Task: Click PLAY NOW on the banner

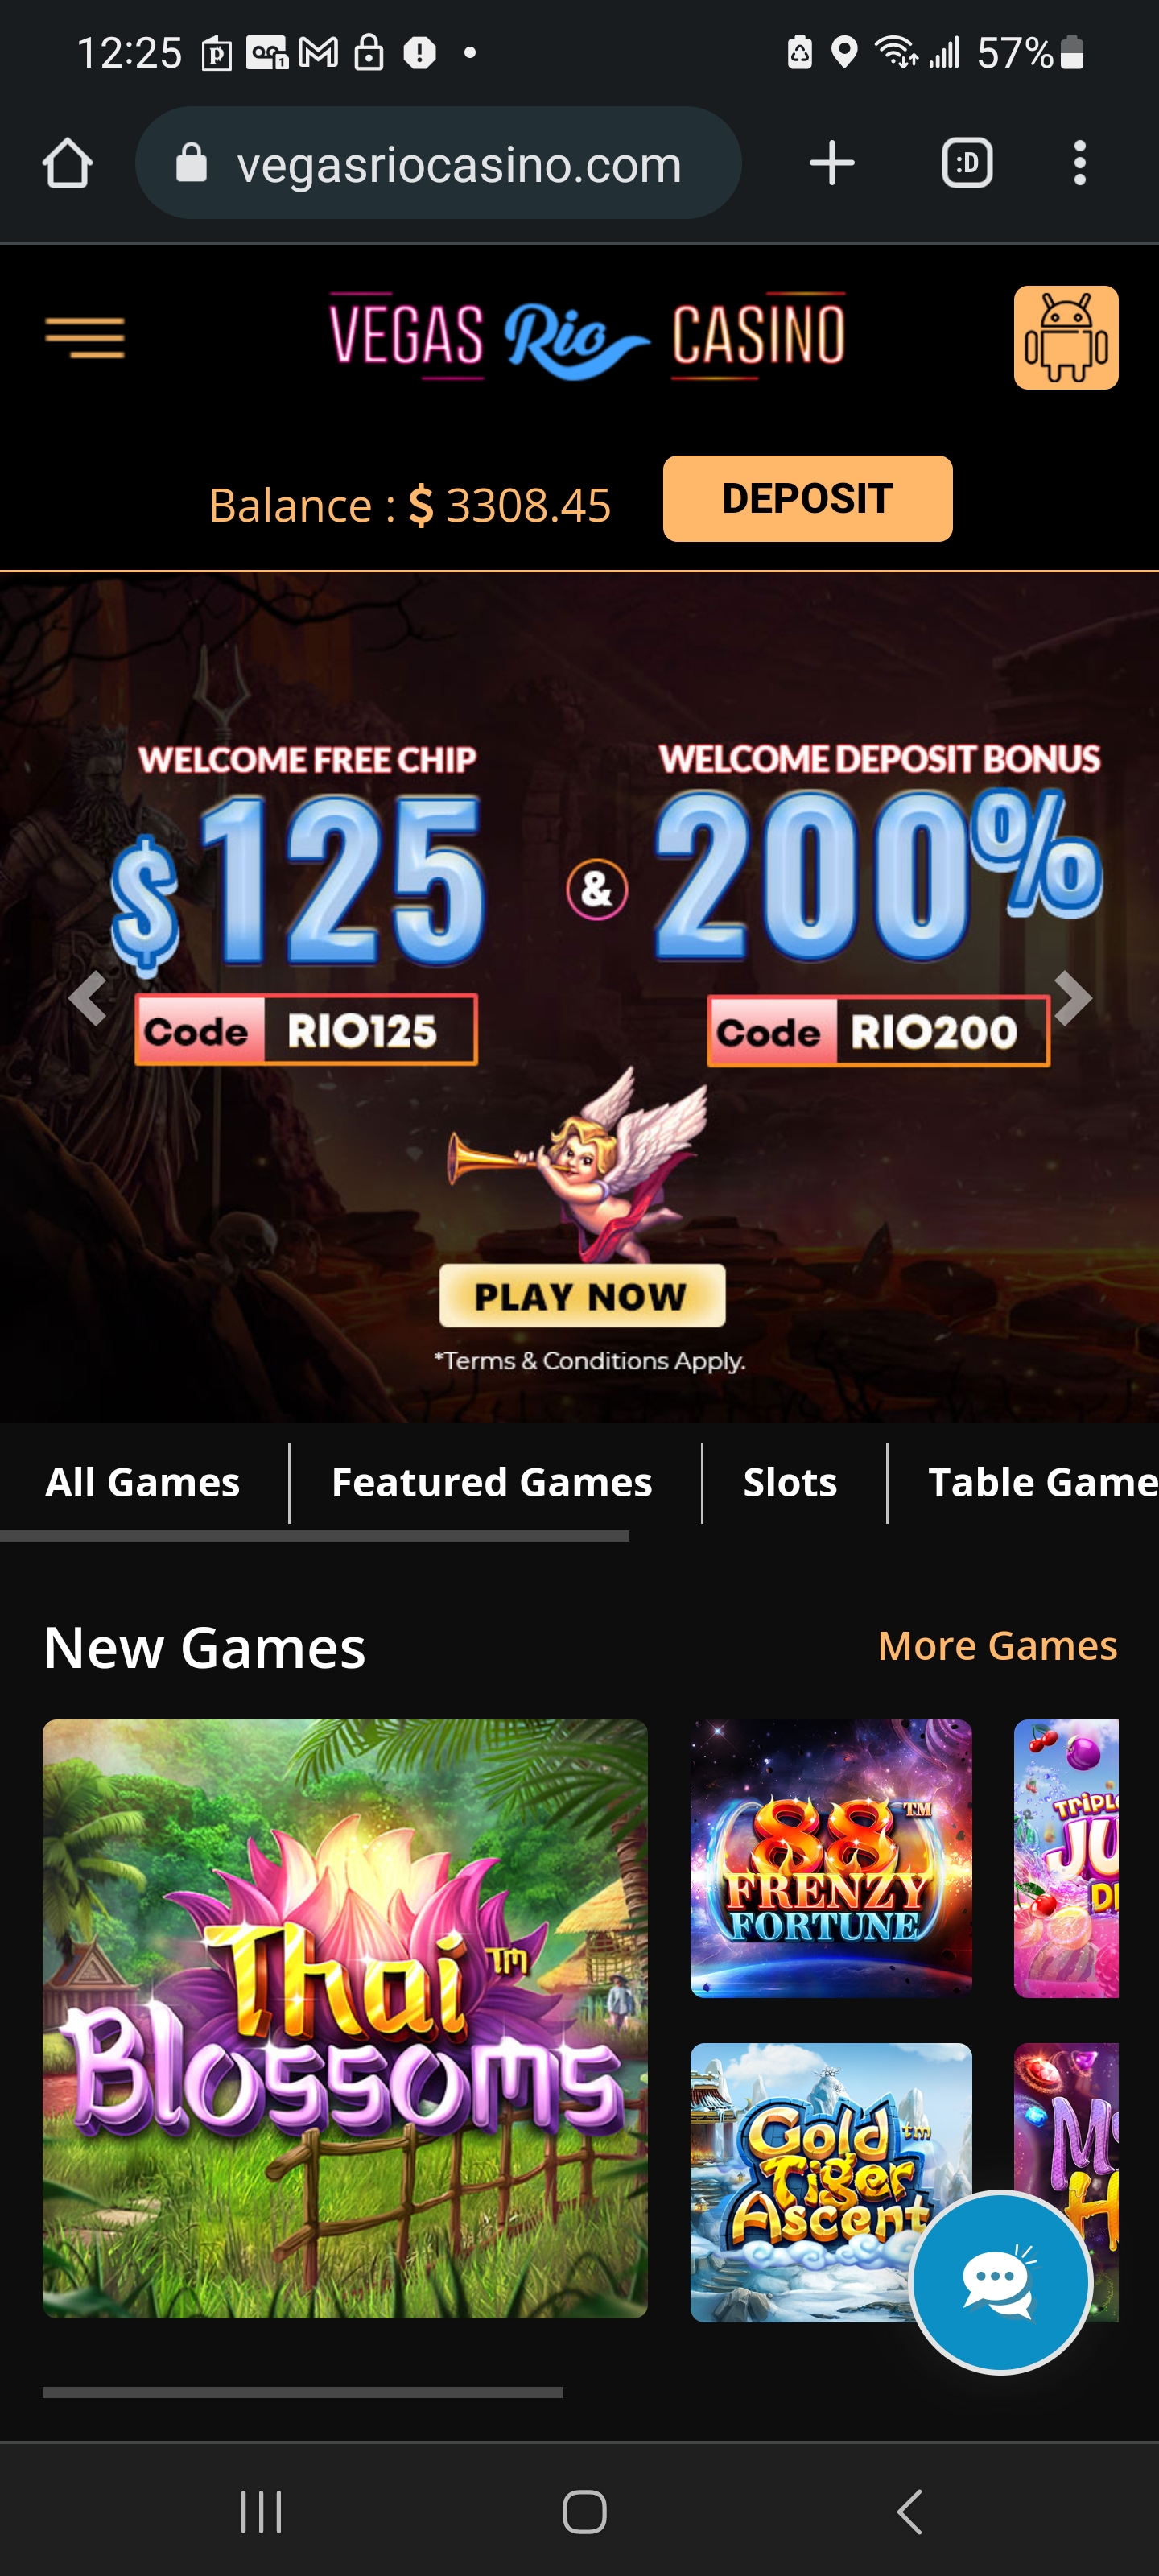Action: 582,1296
